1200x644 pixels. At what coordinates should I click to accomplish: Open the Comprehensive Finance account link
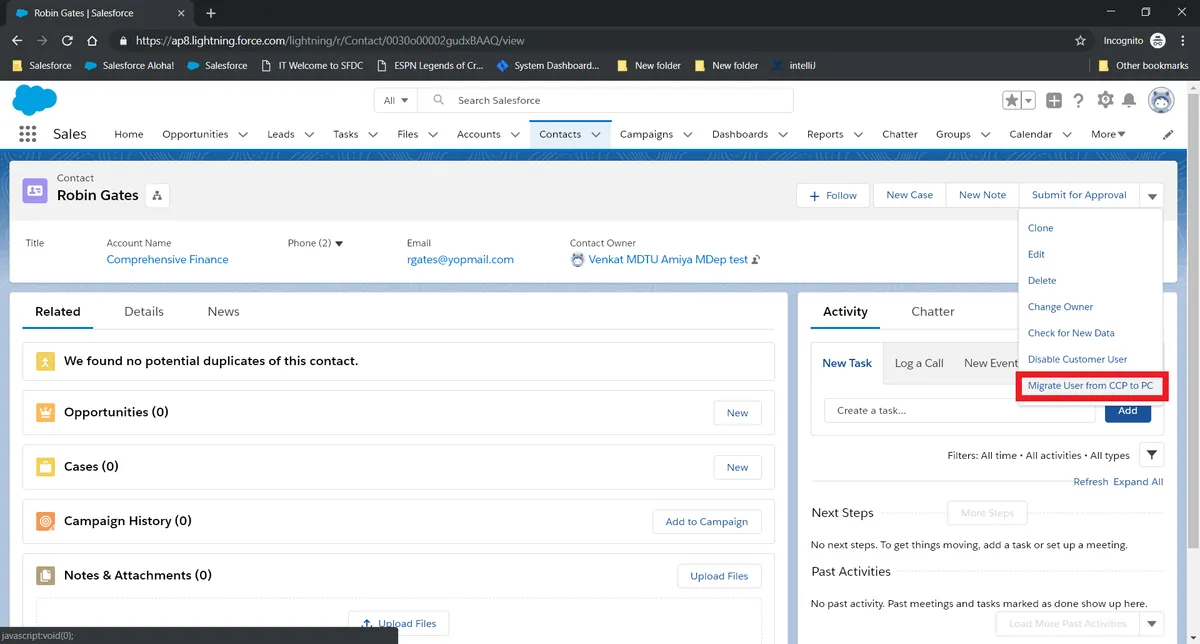click(167, 259)
